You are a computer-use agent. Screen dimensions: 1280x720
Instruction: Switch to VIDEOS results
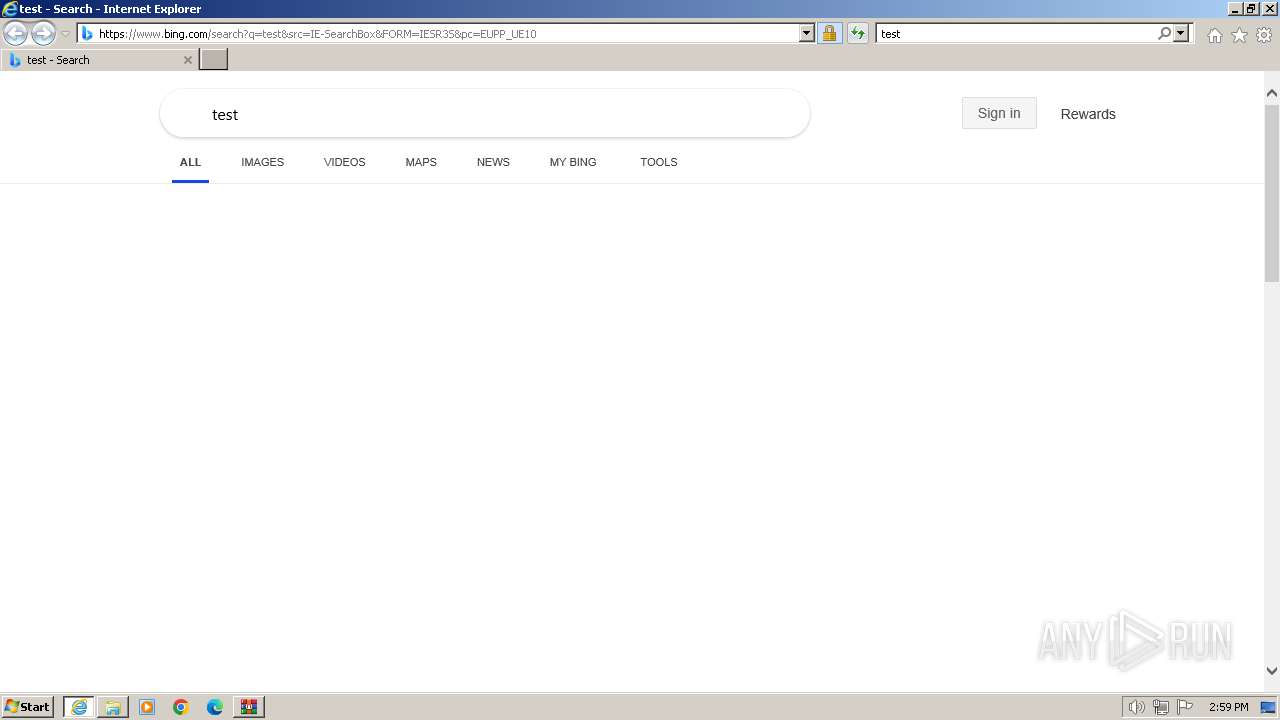[x=344, y=162]
